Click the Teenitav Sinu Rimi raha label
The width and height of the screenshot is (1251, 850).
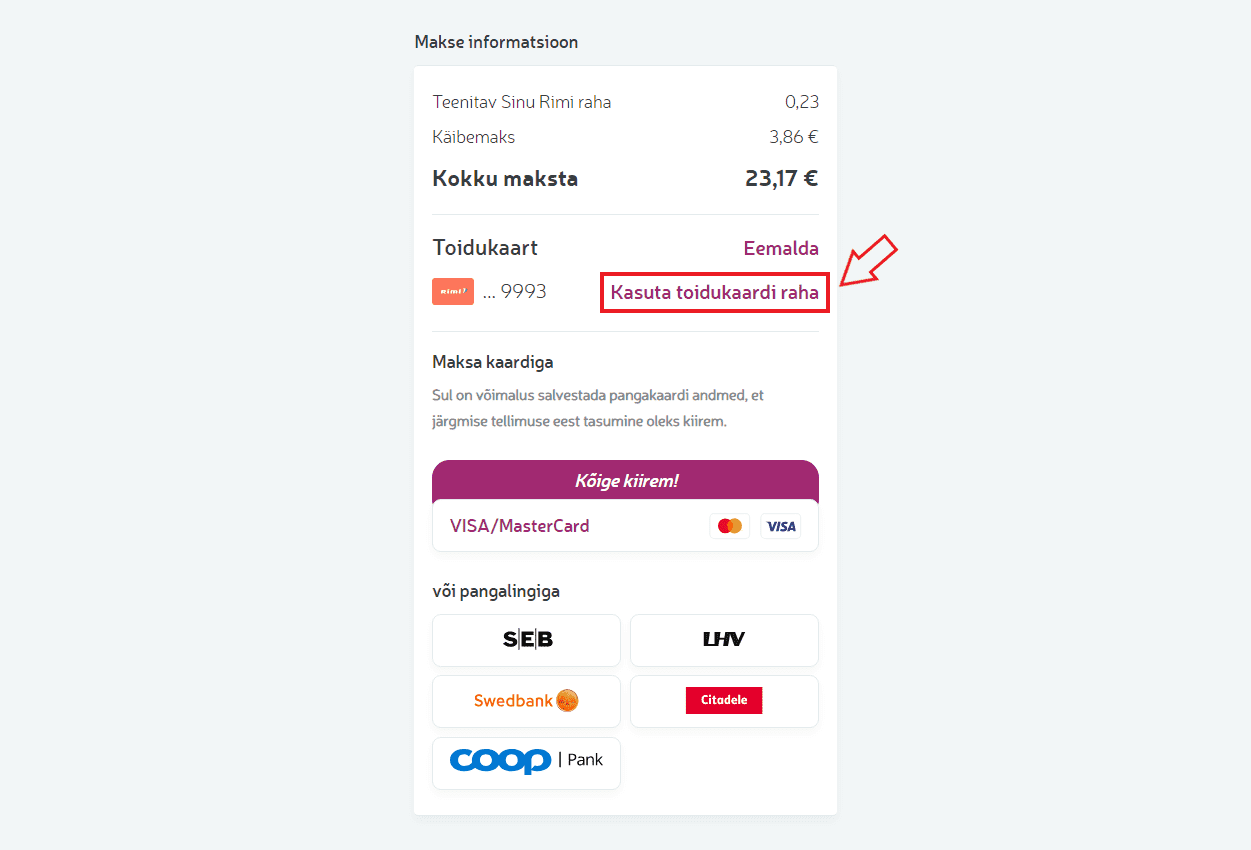tap(522, 102)
